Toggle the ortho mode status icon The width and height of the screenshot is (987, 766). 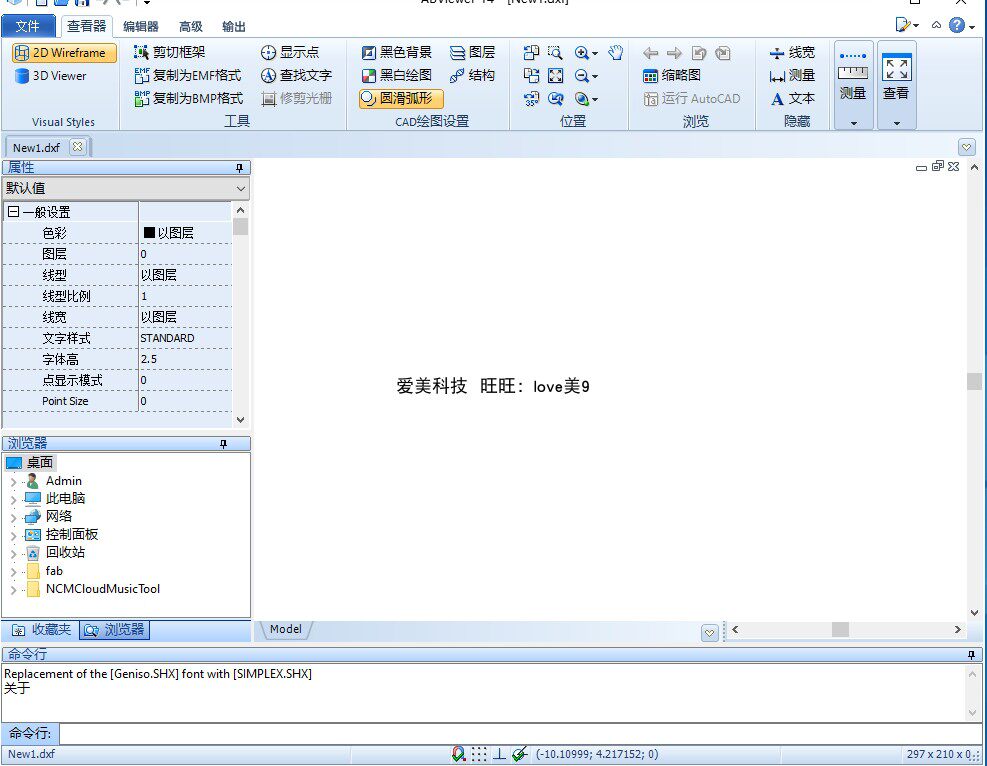pos(499,754)
